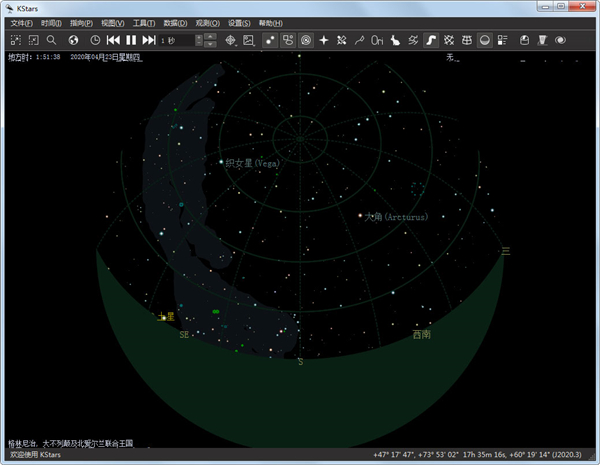600x465 pixels.
Task: Toggle the solar system objects button
Action: 306,40
